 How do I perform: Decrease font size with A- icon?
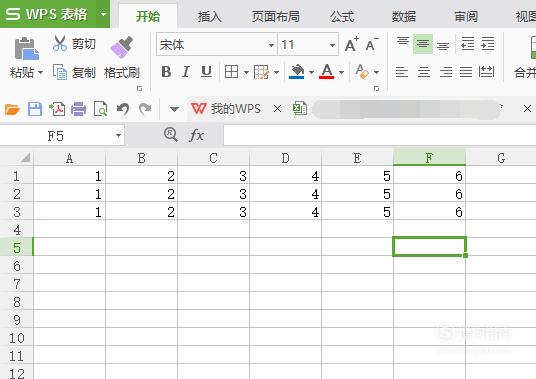(372, 44)
